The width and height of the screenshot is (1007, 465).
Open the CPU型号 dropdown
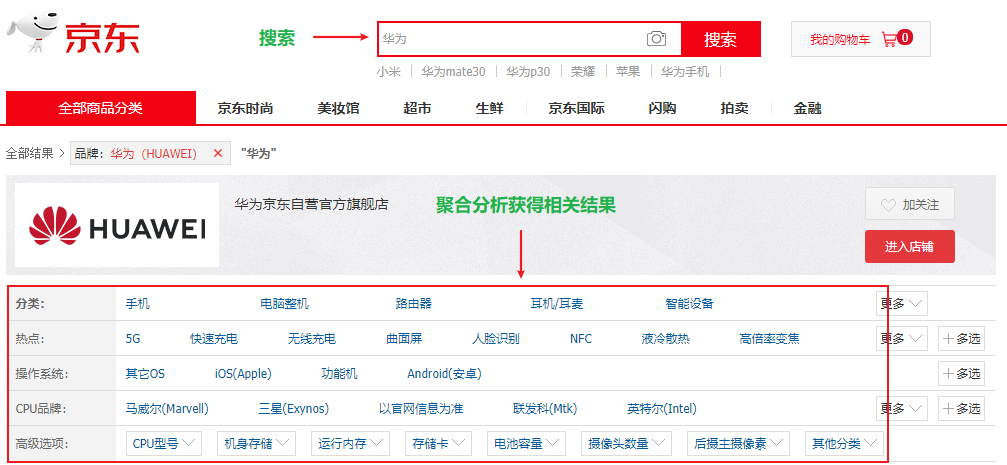coord(164,443)
